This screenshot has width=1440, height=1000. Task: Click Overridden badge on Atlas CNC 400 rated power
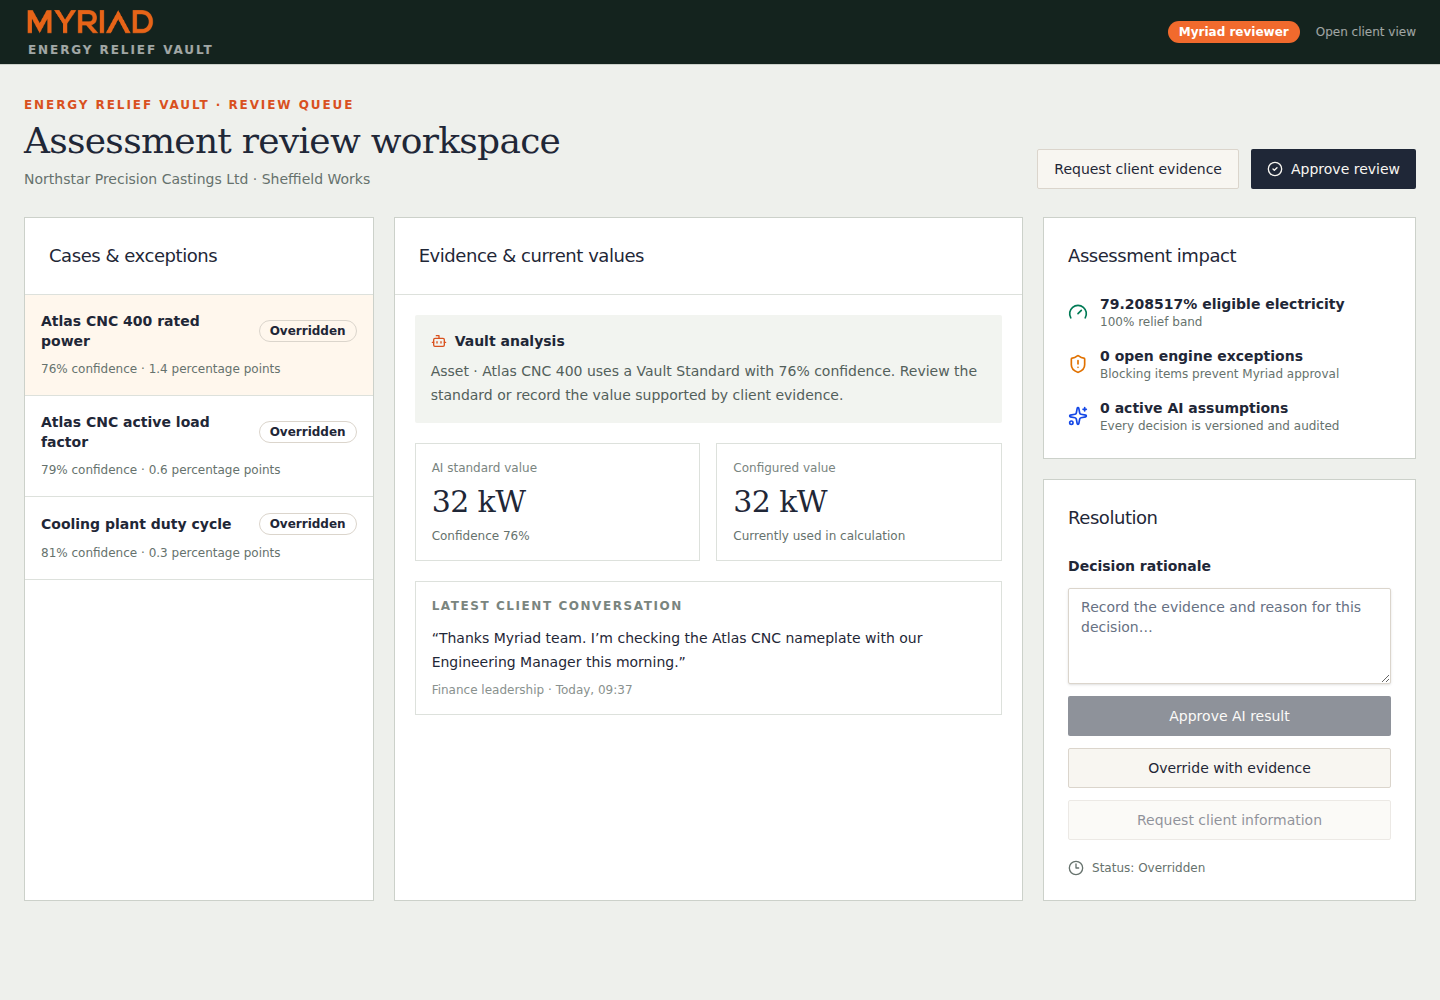308,331
